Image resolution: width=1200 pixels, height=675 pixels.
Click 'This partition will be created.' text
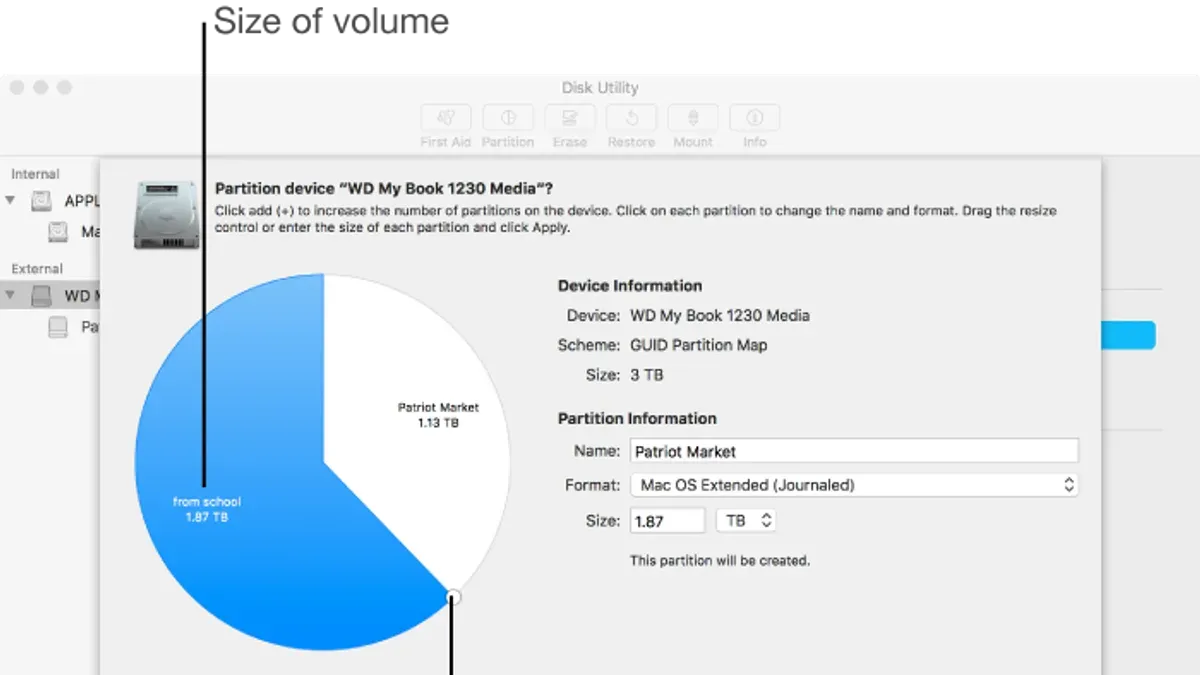[x=720, y=561]
